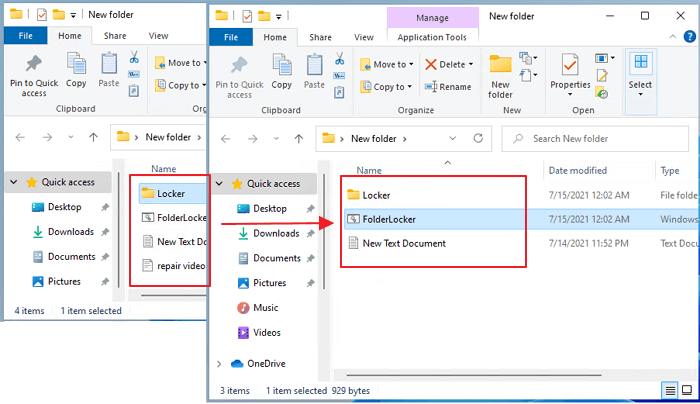Click the New folder ribbon icon

[x=500, y=73]
